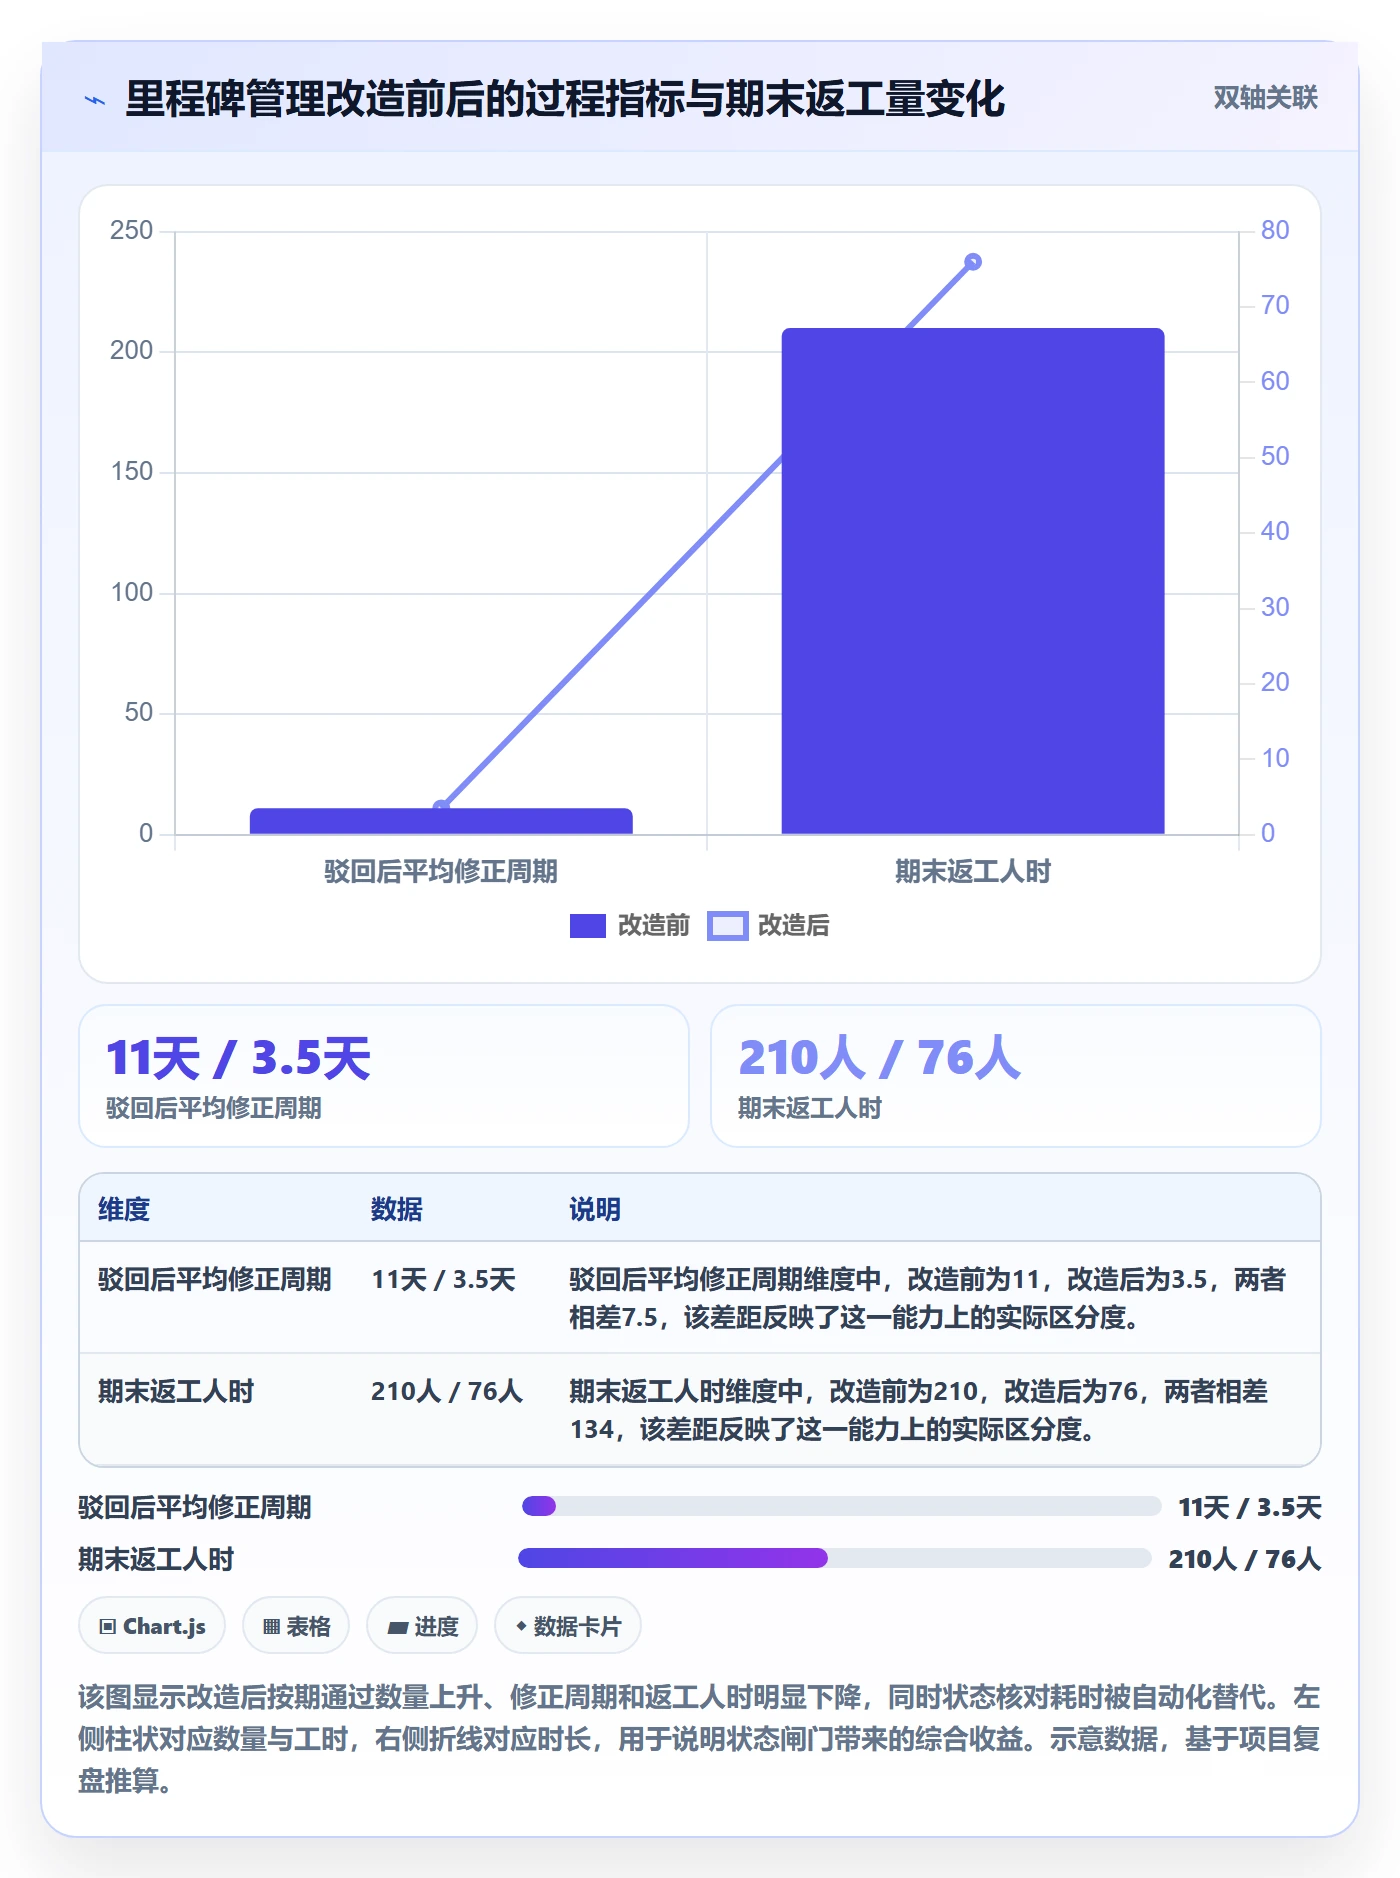1400x1878 pixels.
Task: Click the 说明 table column header
Action: [x=595, y=1209]
